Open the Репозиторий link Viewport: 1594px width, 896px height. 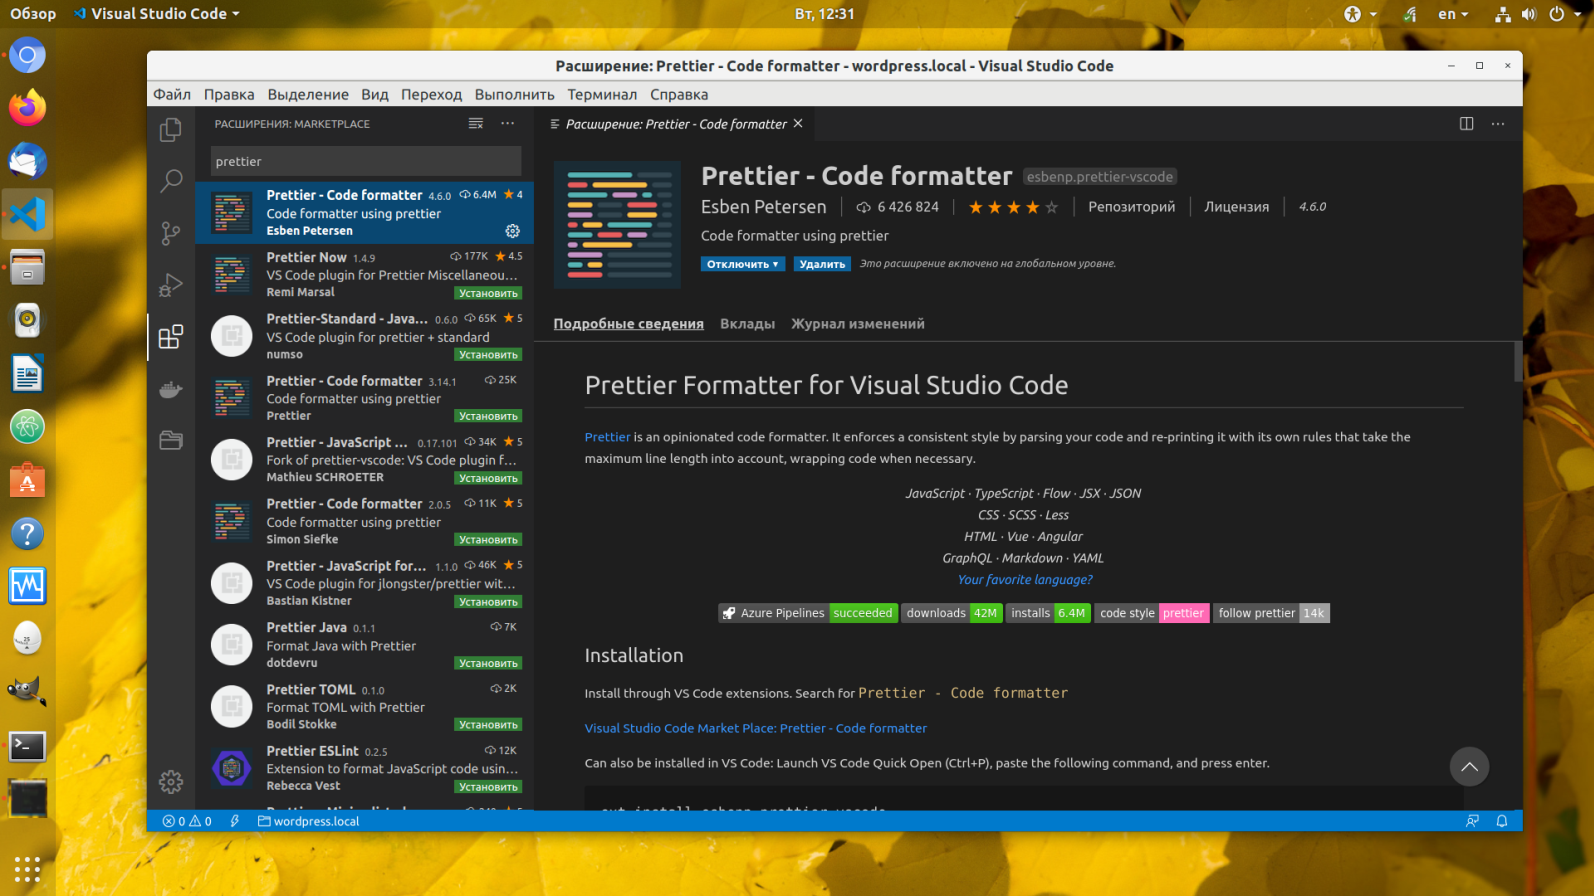point(1131,207)
